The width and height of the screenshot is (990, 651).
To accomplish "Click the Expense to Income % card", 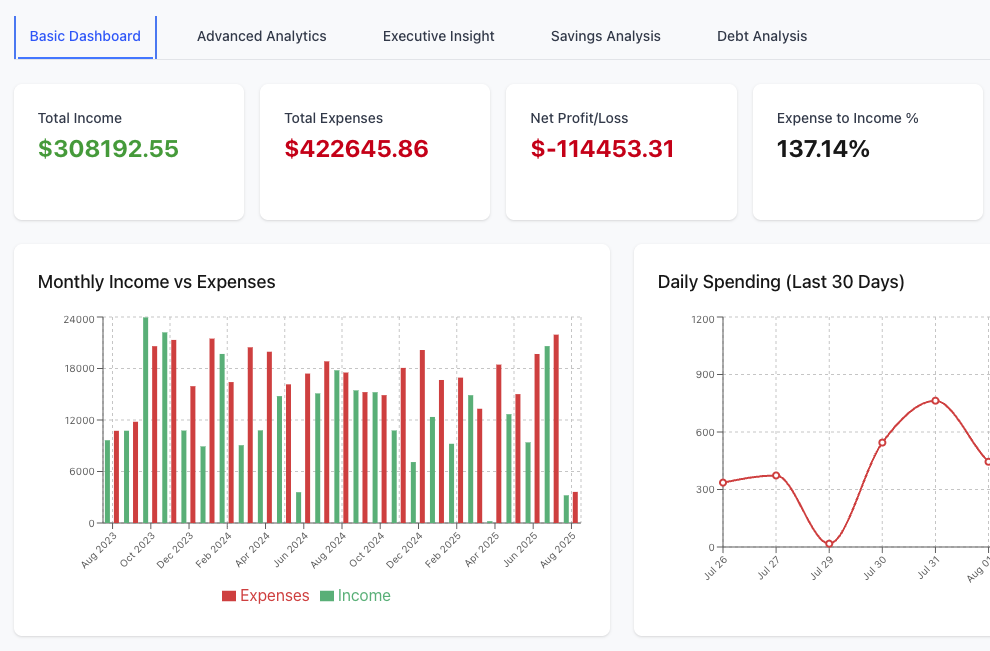I will coord(868,151).
